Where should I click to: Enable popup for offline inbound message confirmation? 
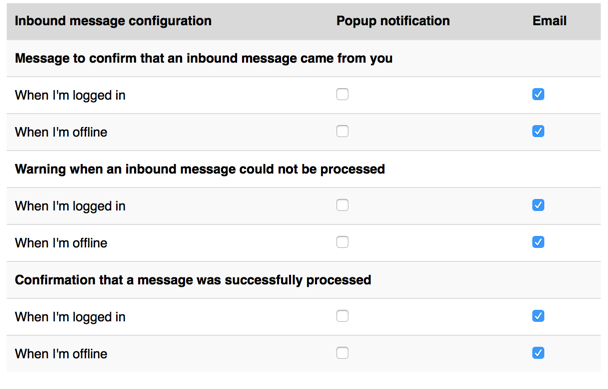[342, 131]
